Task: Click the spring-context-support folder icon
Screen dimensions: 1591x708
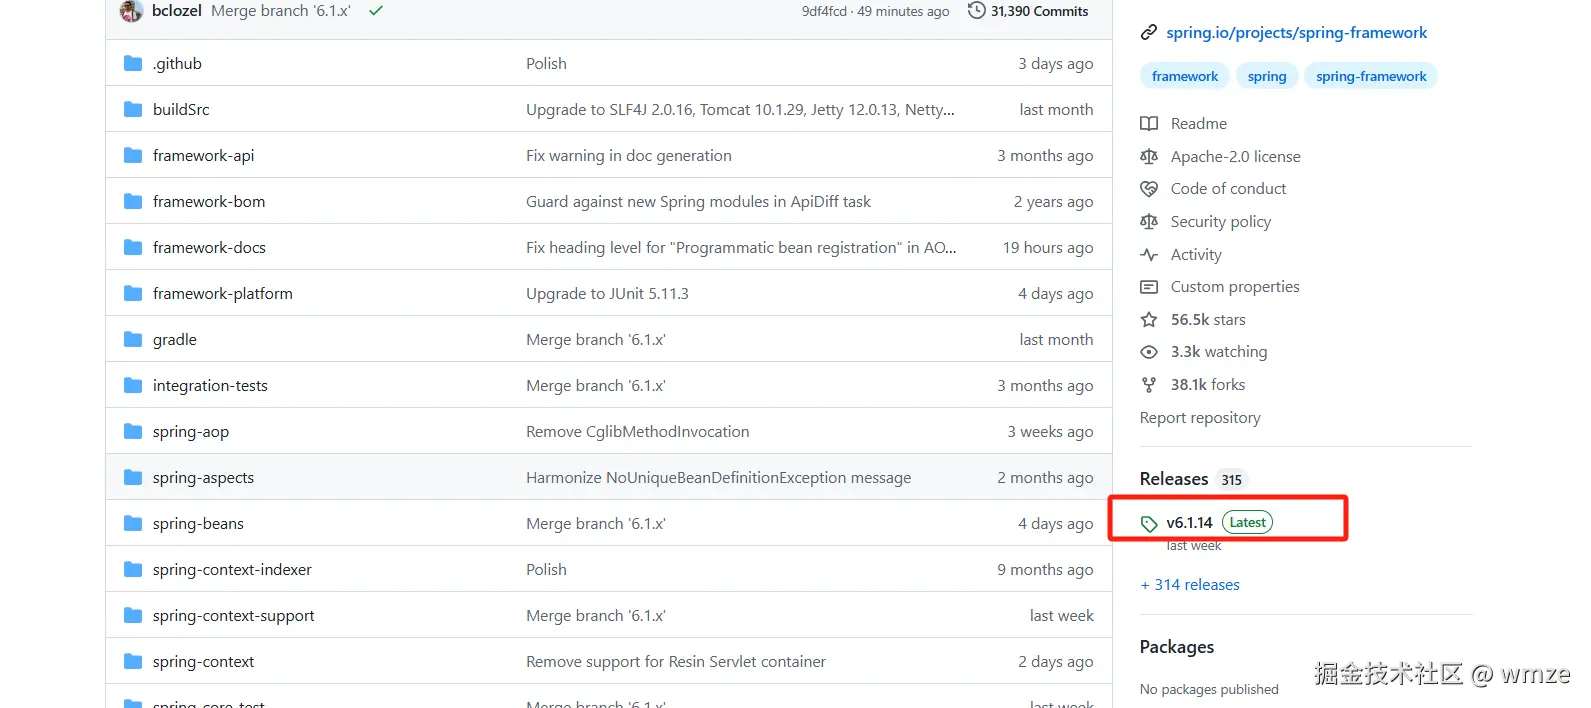Action: pyautogui.click(x=133, y=615)
